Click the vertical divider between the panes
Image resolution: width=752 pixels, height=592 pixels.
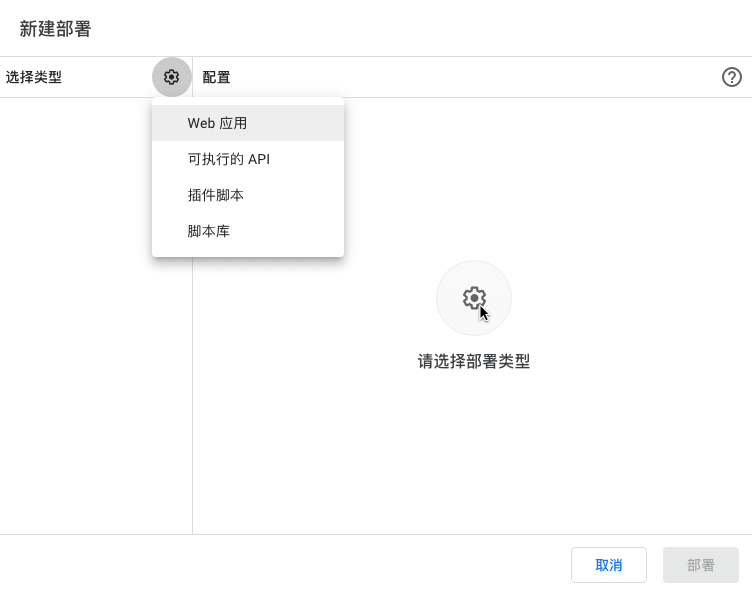tap(192, 400)
